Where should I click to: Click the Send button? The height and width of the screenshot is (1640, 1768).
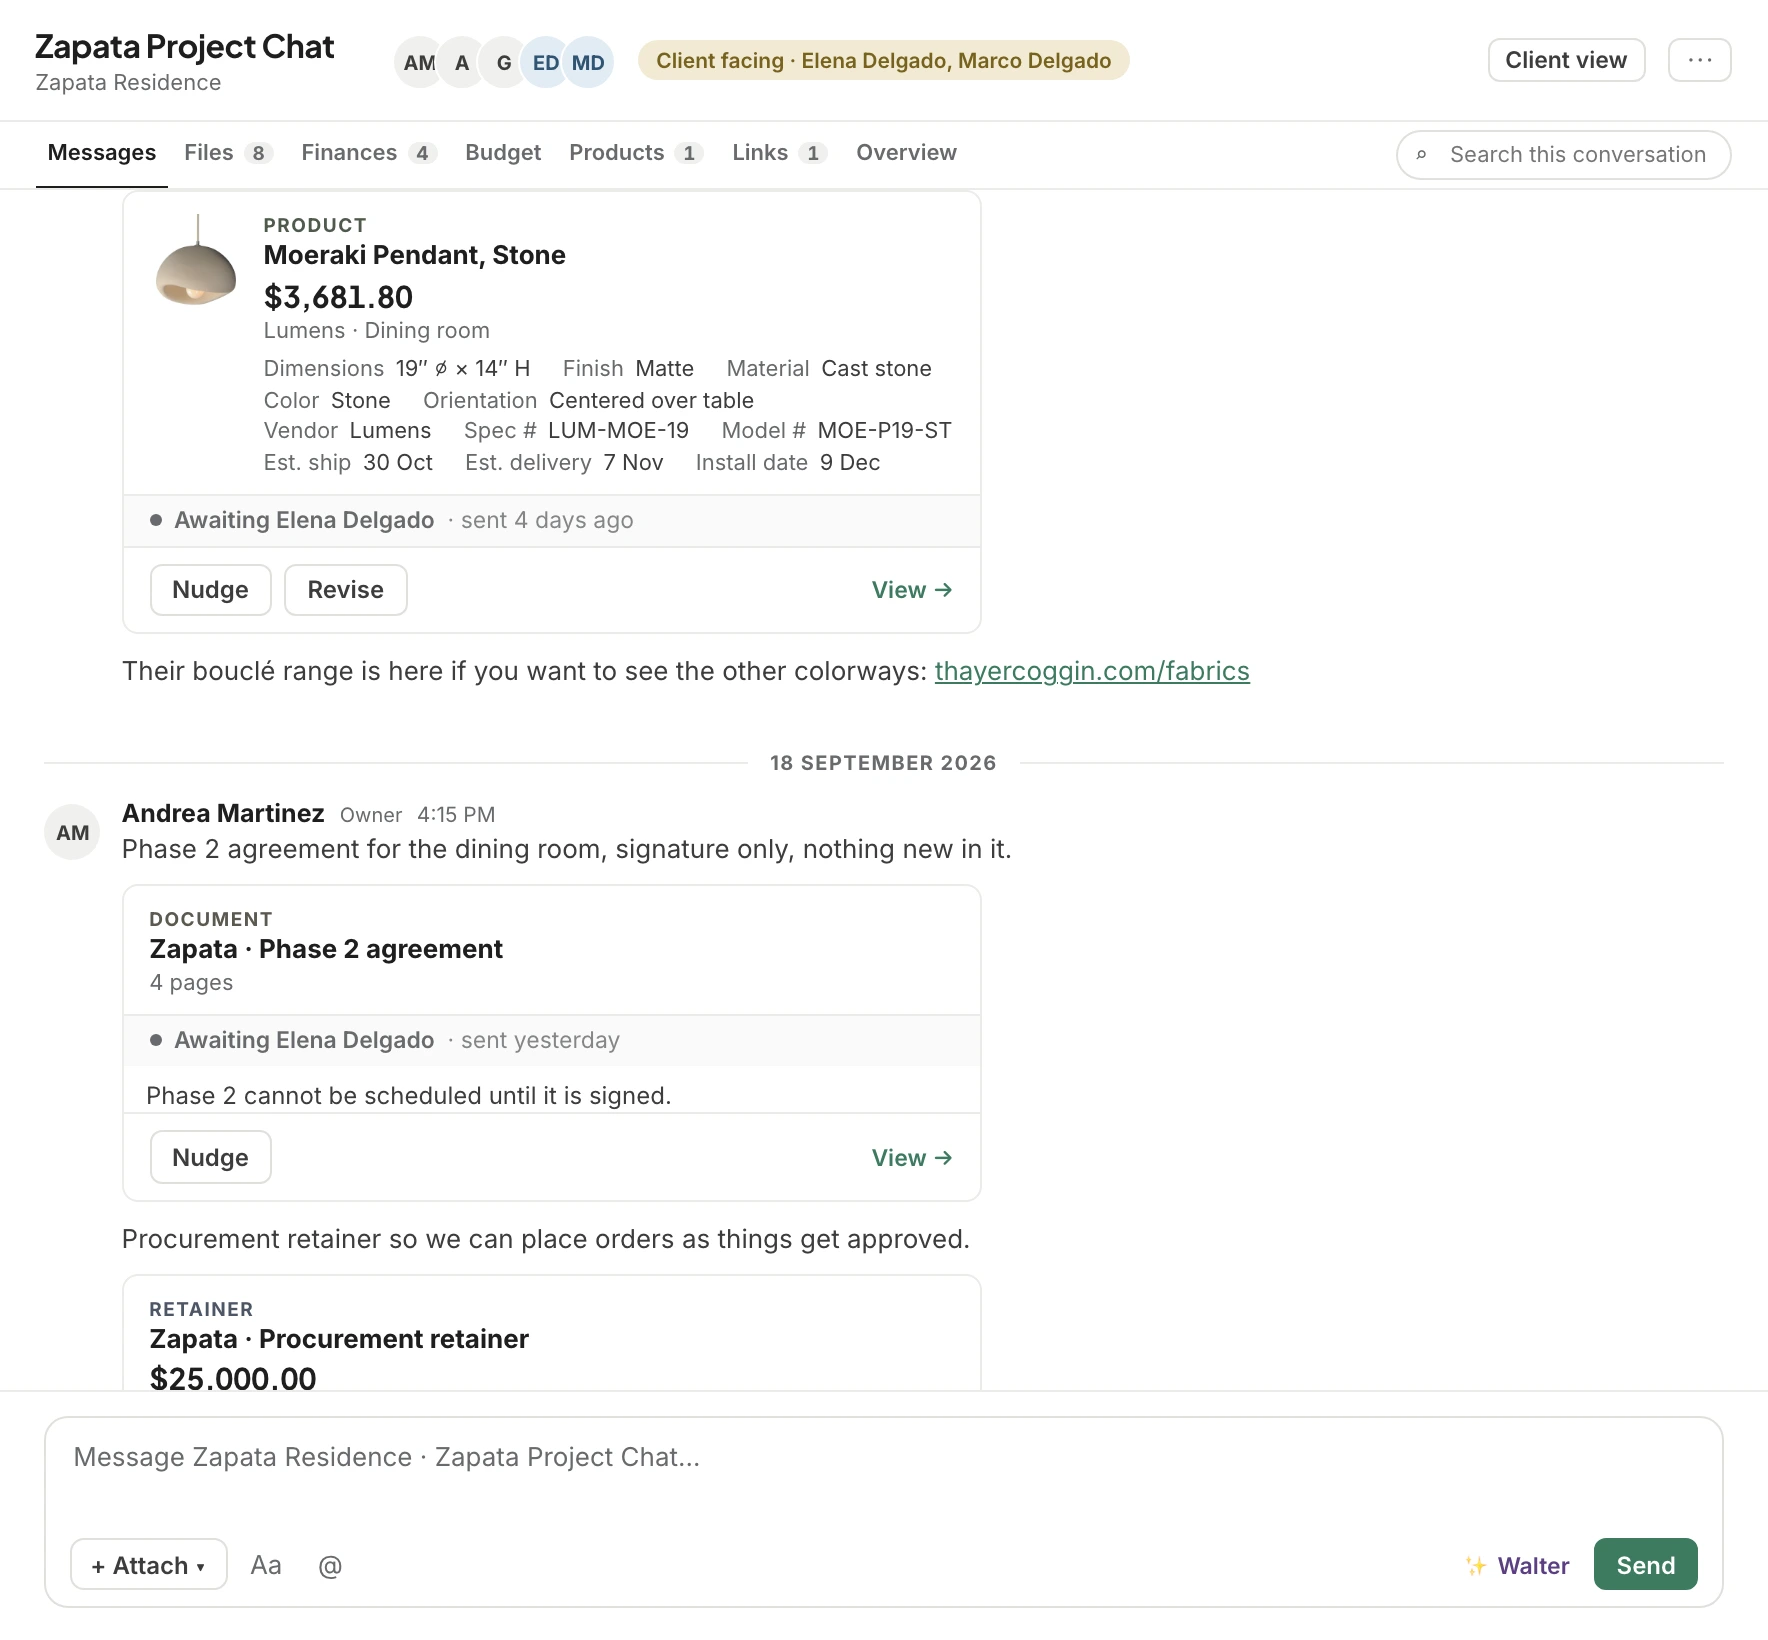[1645, 1565]
